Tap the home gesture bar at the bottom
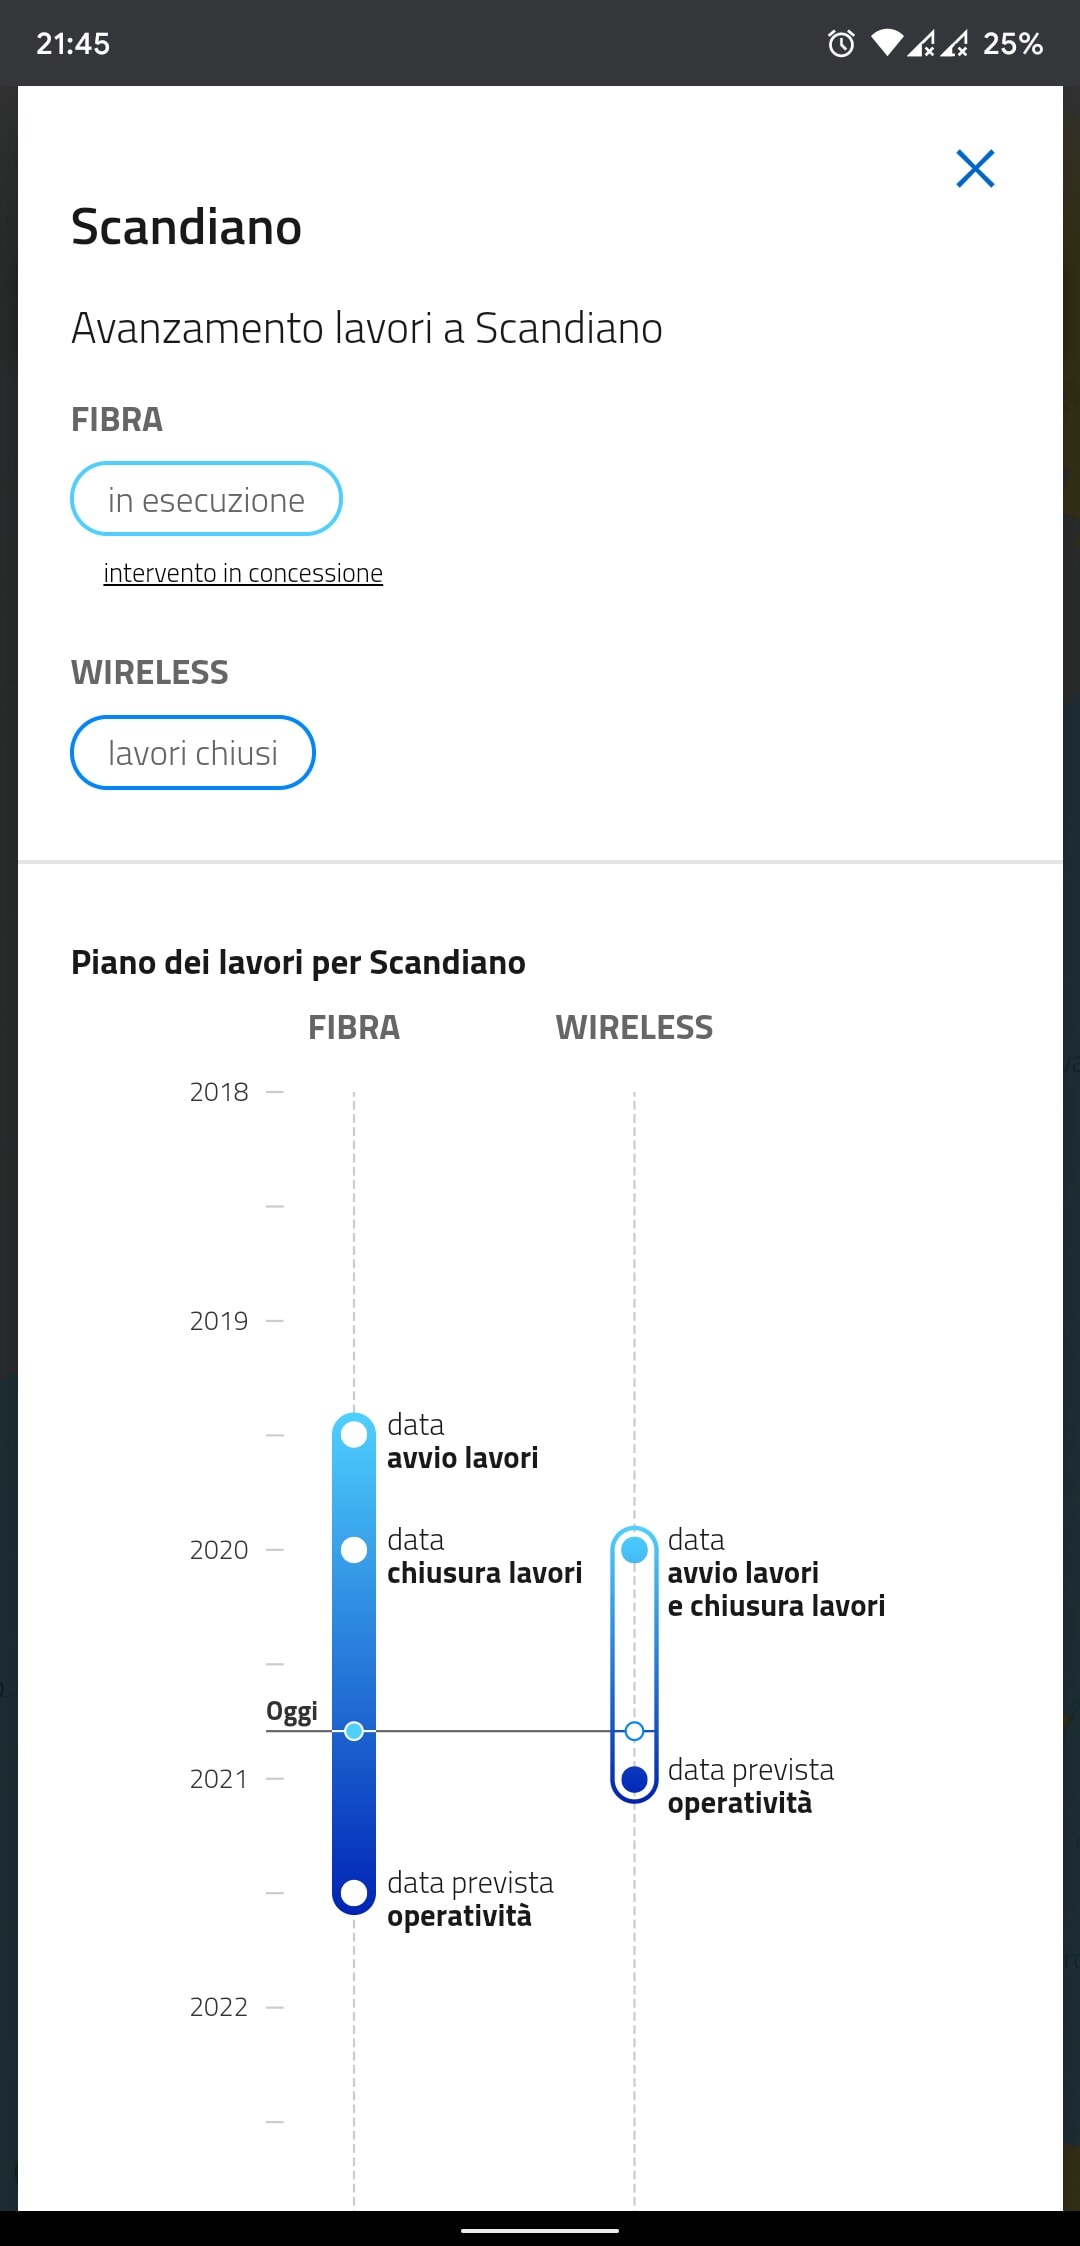Viewport: 1080px width, 2246px height. [x=540, y=2230]
